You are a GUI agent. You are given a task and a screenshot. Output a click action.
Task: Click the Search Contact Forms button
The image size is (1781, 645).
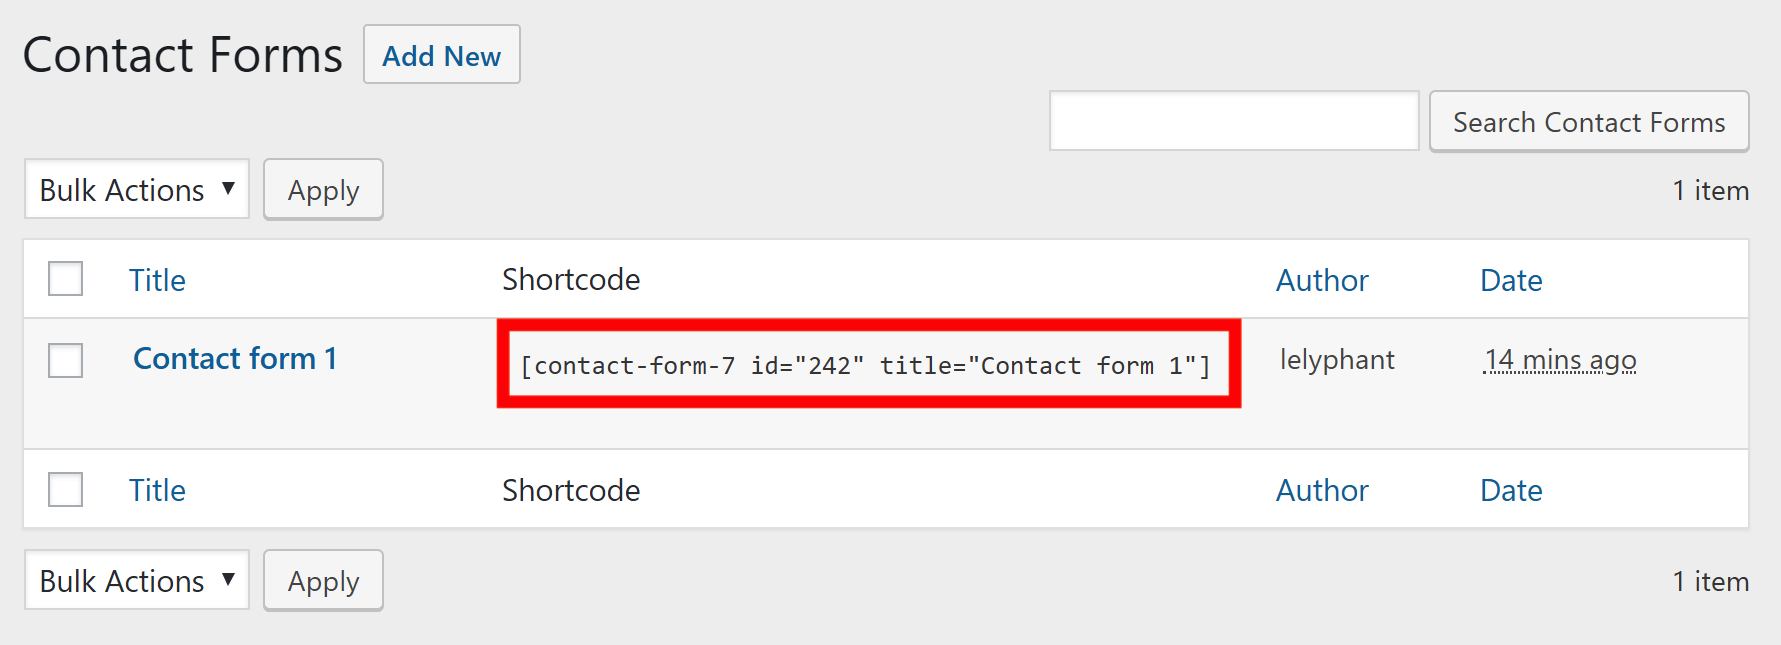tap(1588, 121)
